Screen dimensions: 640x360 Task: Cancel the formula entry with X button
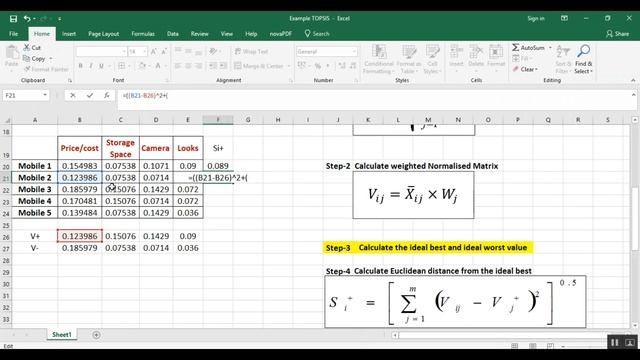coord(73,96)
